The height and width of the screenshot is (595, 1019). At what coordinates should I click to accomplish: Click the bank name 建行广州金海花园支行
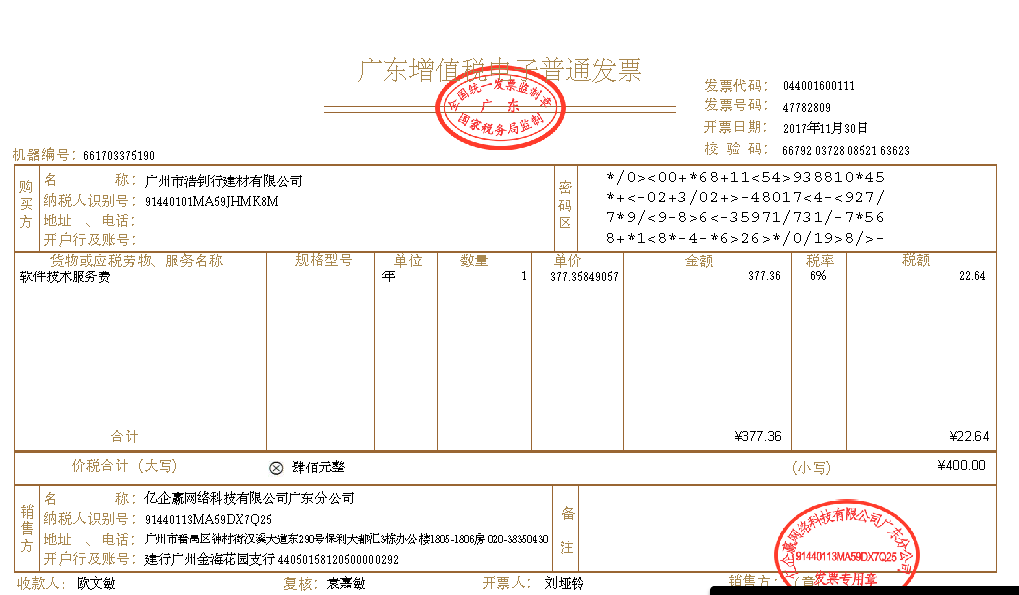(209, 559)
